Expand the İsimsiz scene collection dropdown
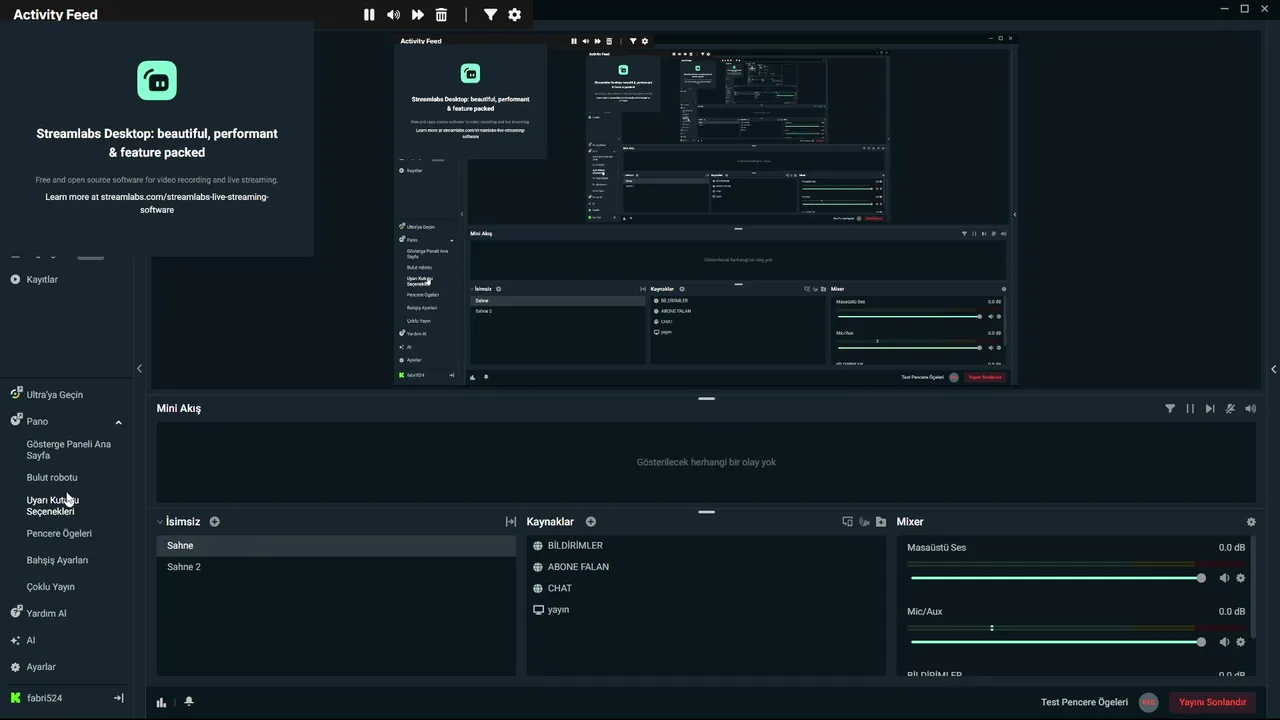This screenshot has height=720, width=1280. (160, 522)
